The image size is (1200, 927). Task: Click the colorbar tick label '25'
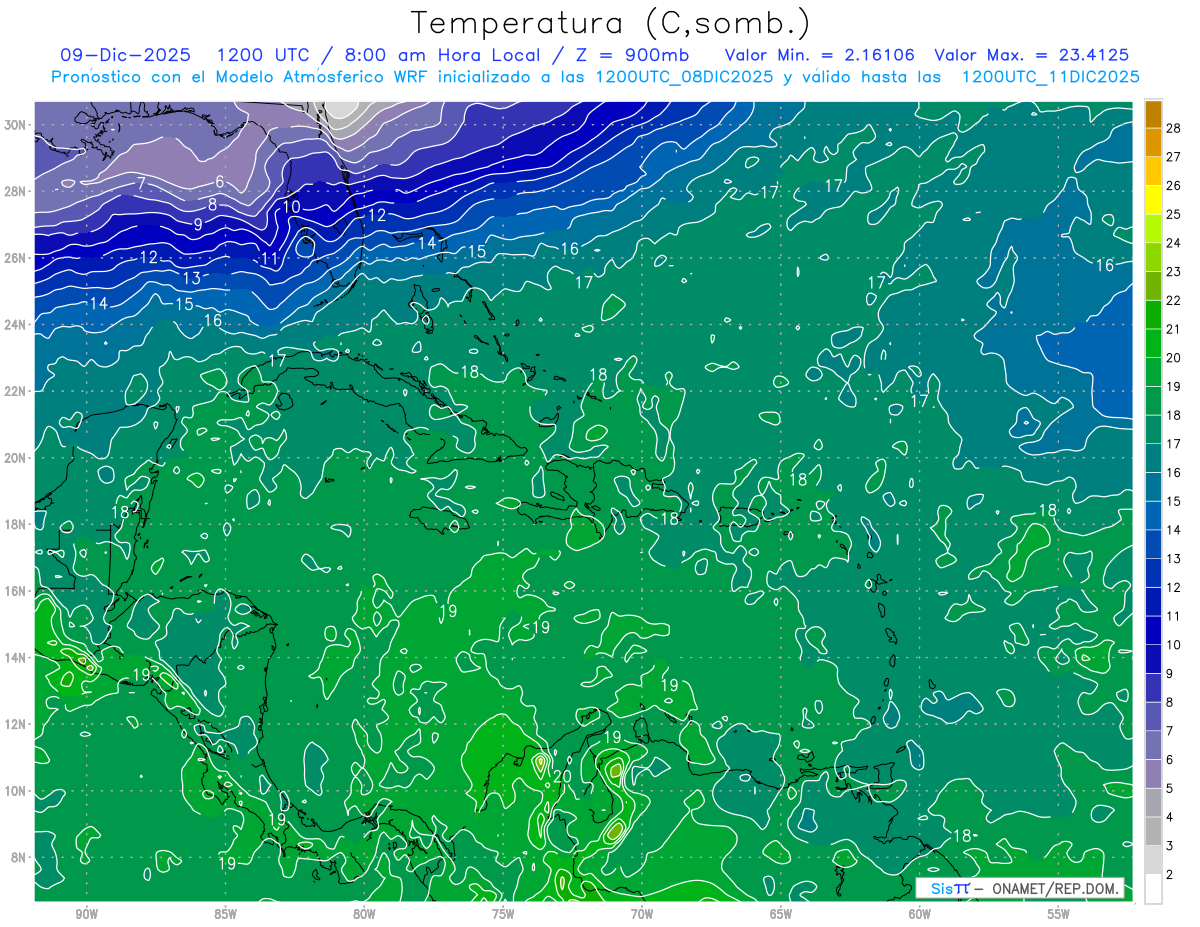click(x=1174, y=214)
